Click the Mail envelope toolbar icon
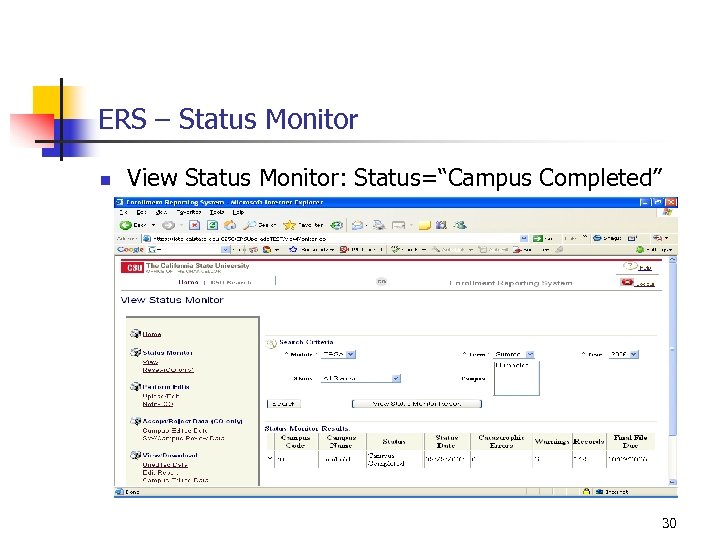 click(357, 225)
